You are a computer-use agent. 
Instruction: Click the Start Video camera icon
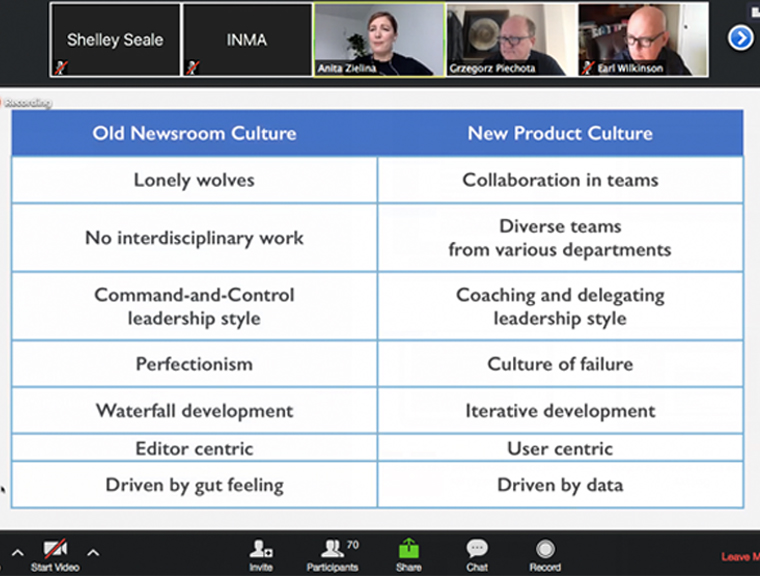55,548
